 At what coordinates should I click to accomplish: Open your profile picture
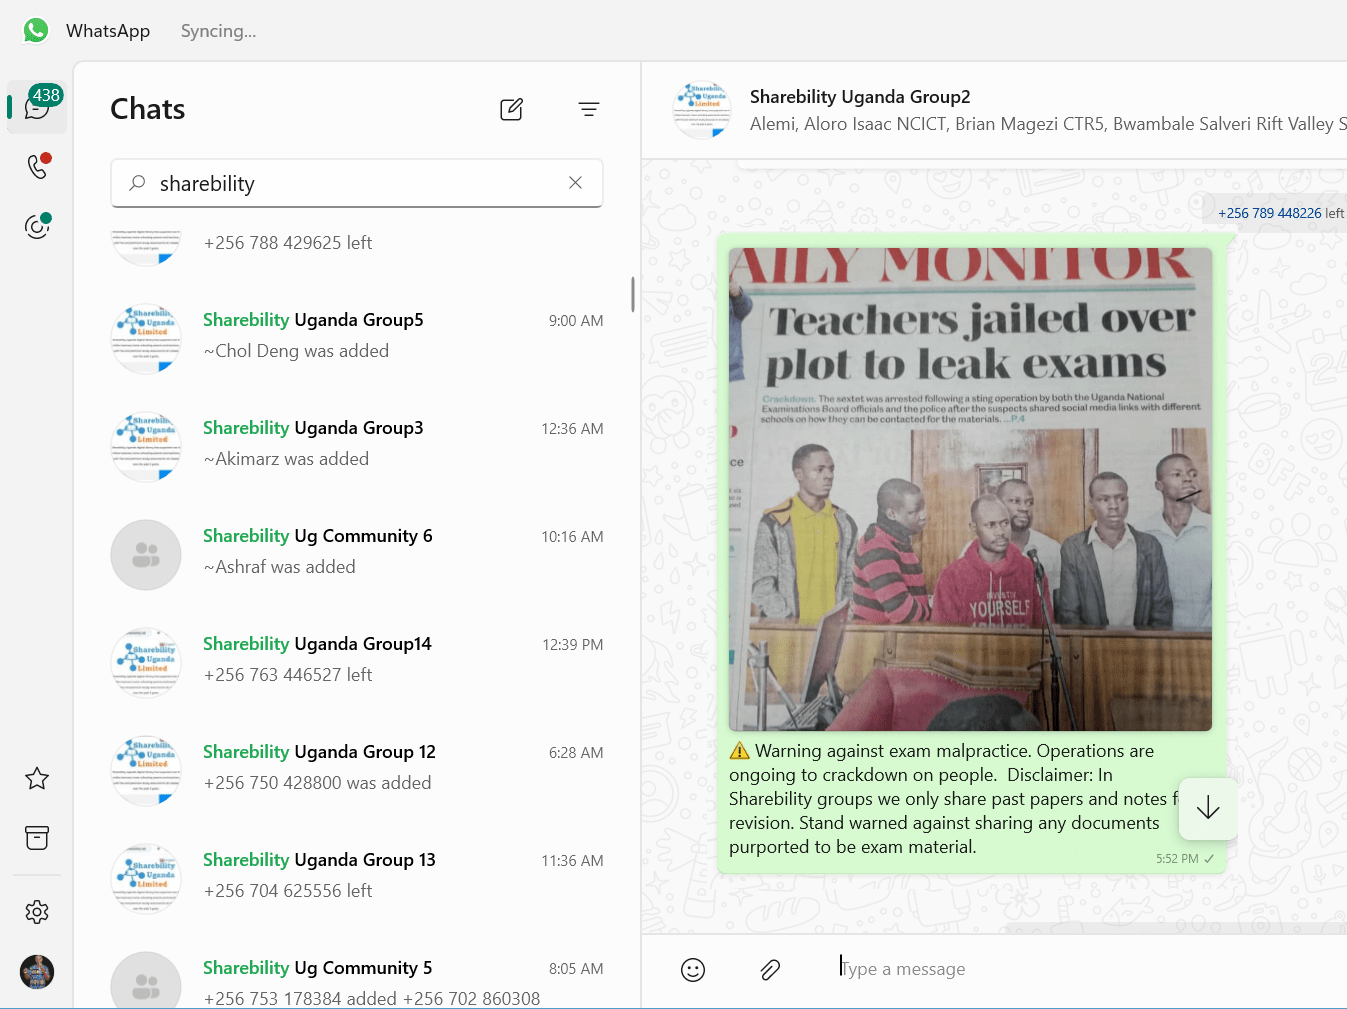37,972
